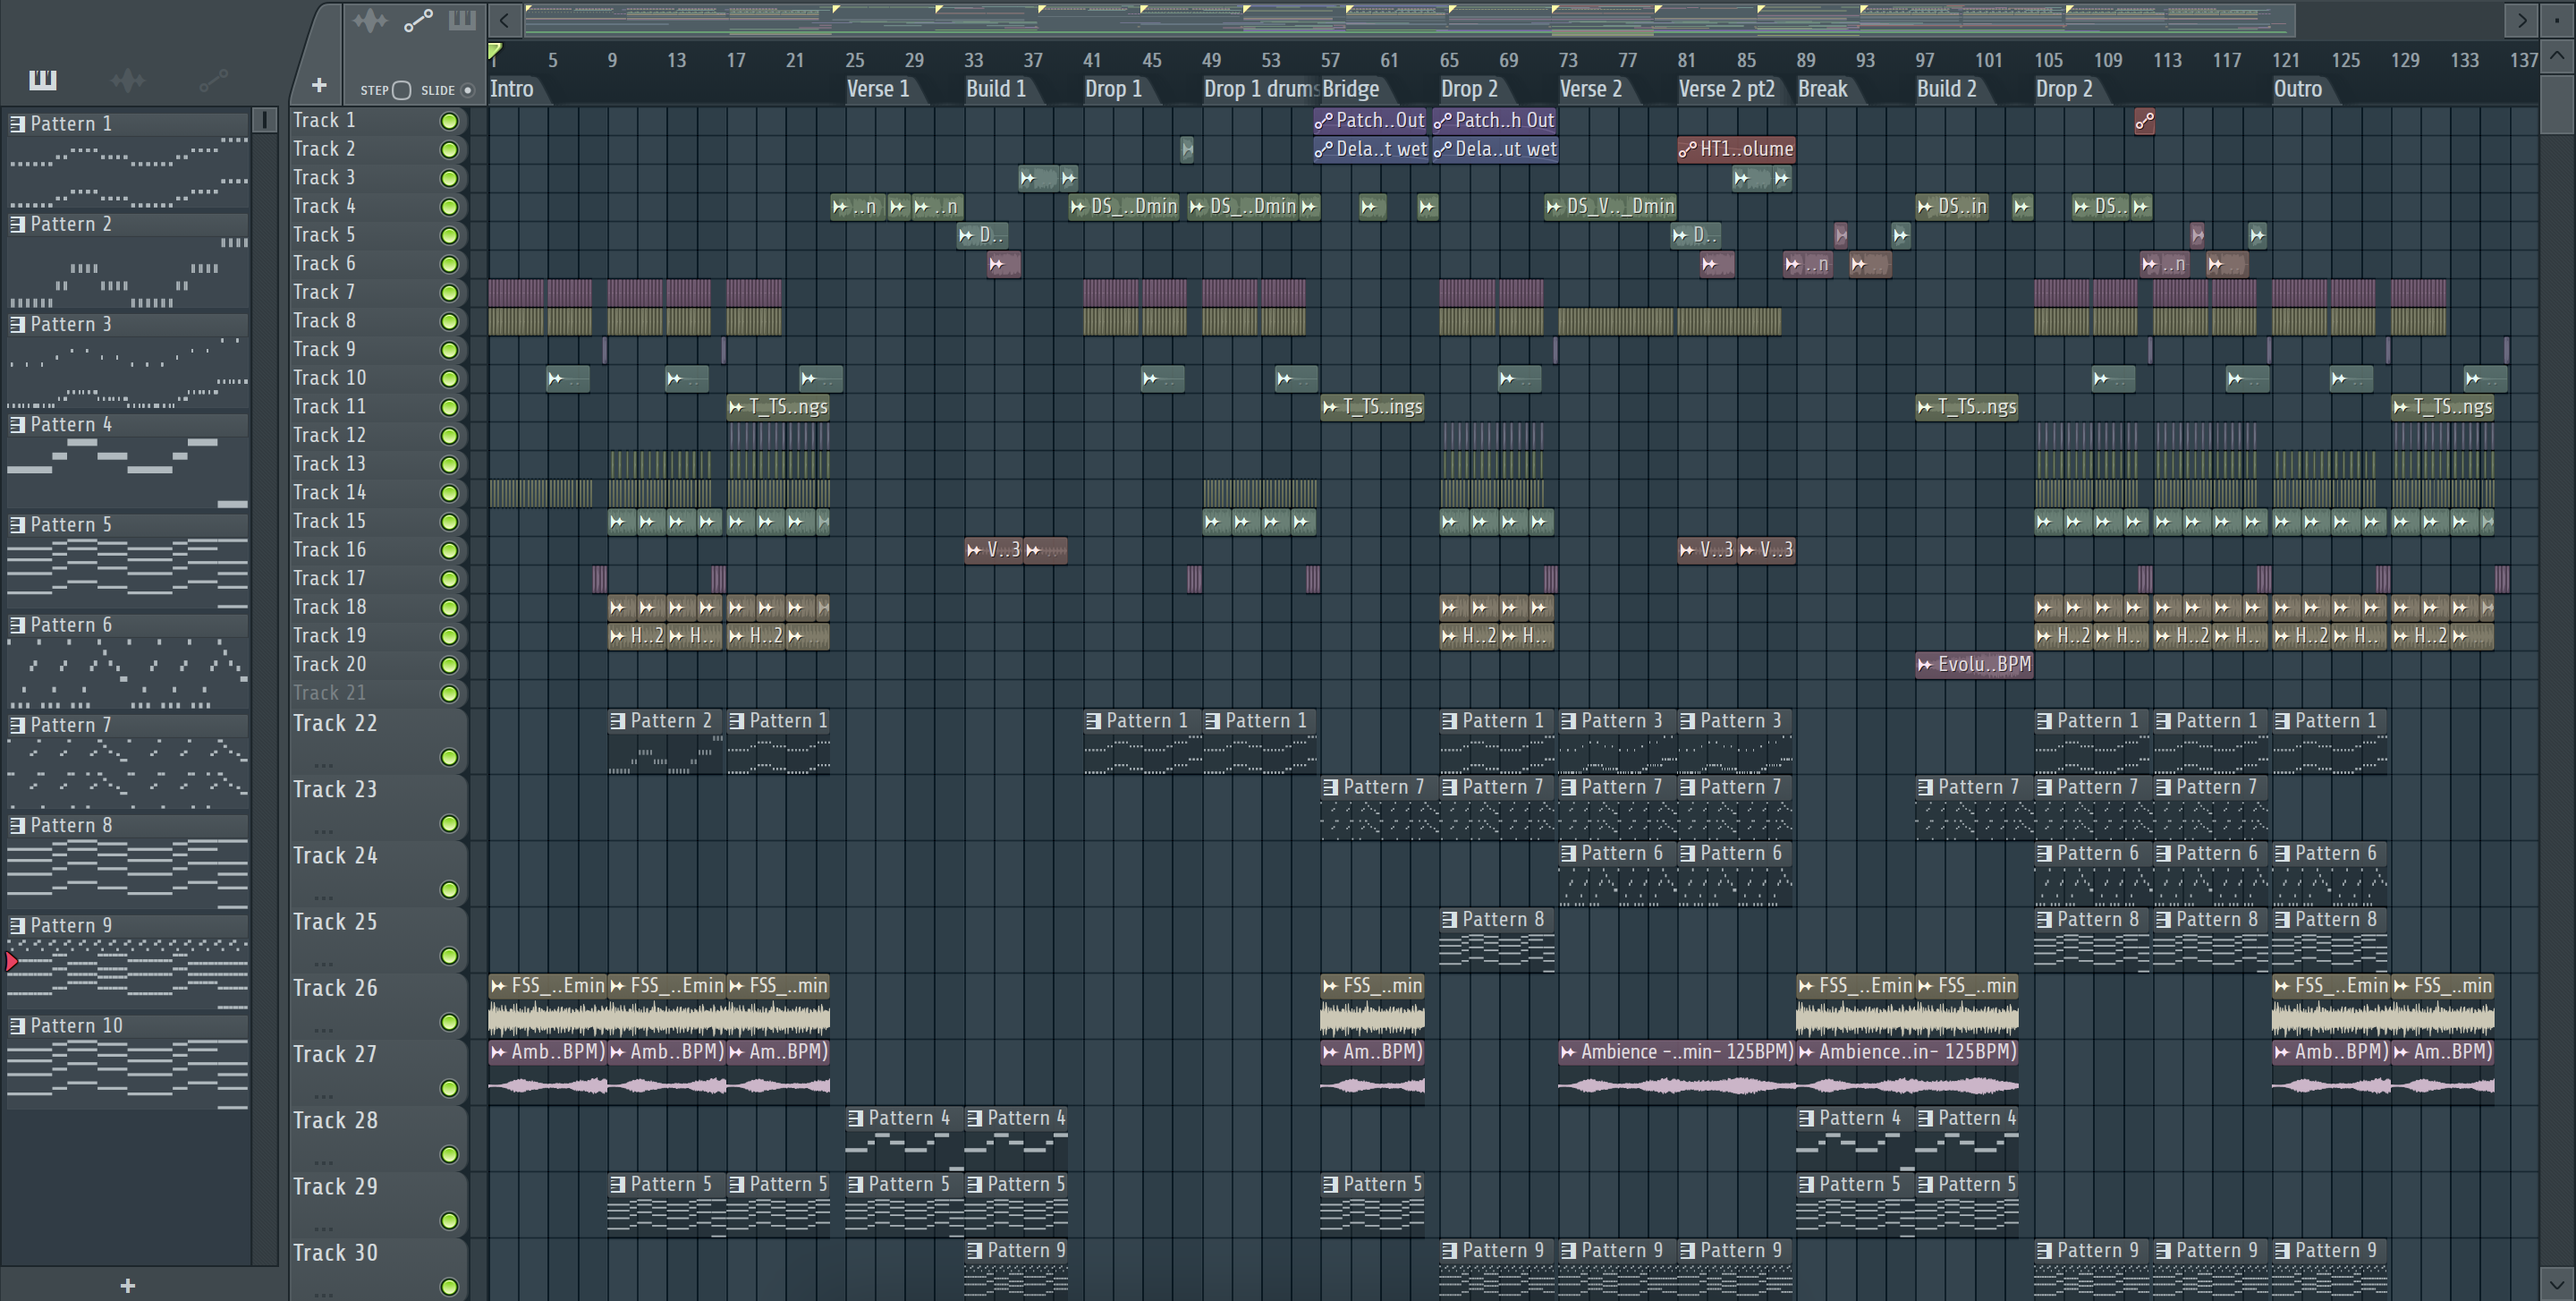
Task: Open the options dots under Track 26
Action: point(323,1030)
